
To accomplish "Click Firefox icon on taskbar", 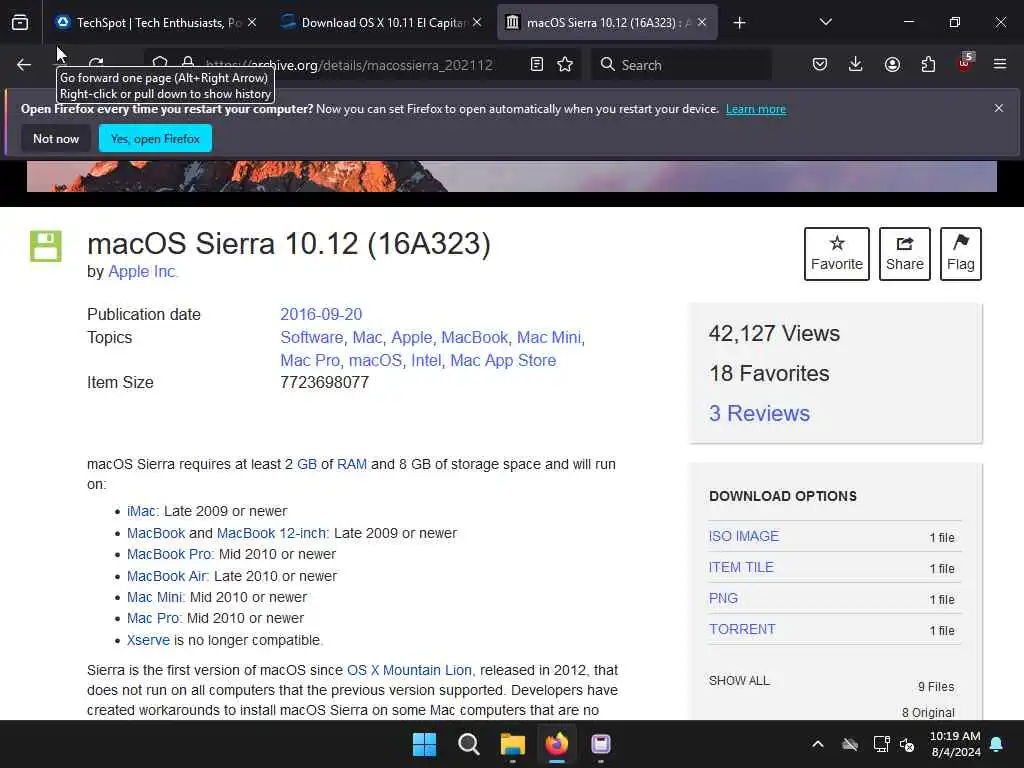I will coord(556,744).
